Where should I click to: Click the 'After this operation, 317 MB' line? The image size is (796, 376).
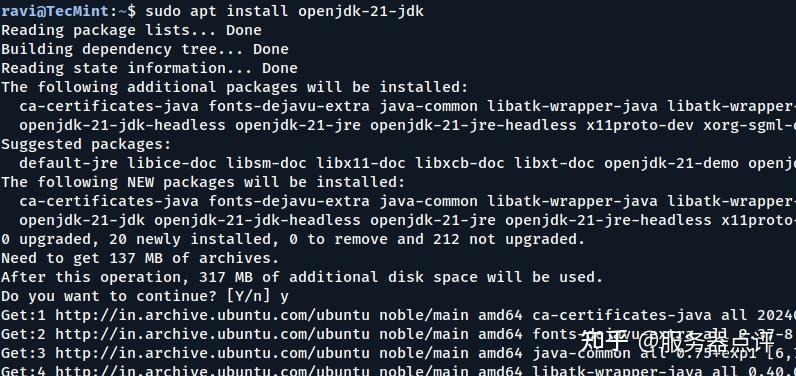(302, 277)
